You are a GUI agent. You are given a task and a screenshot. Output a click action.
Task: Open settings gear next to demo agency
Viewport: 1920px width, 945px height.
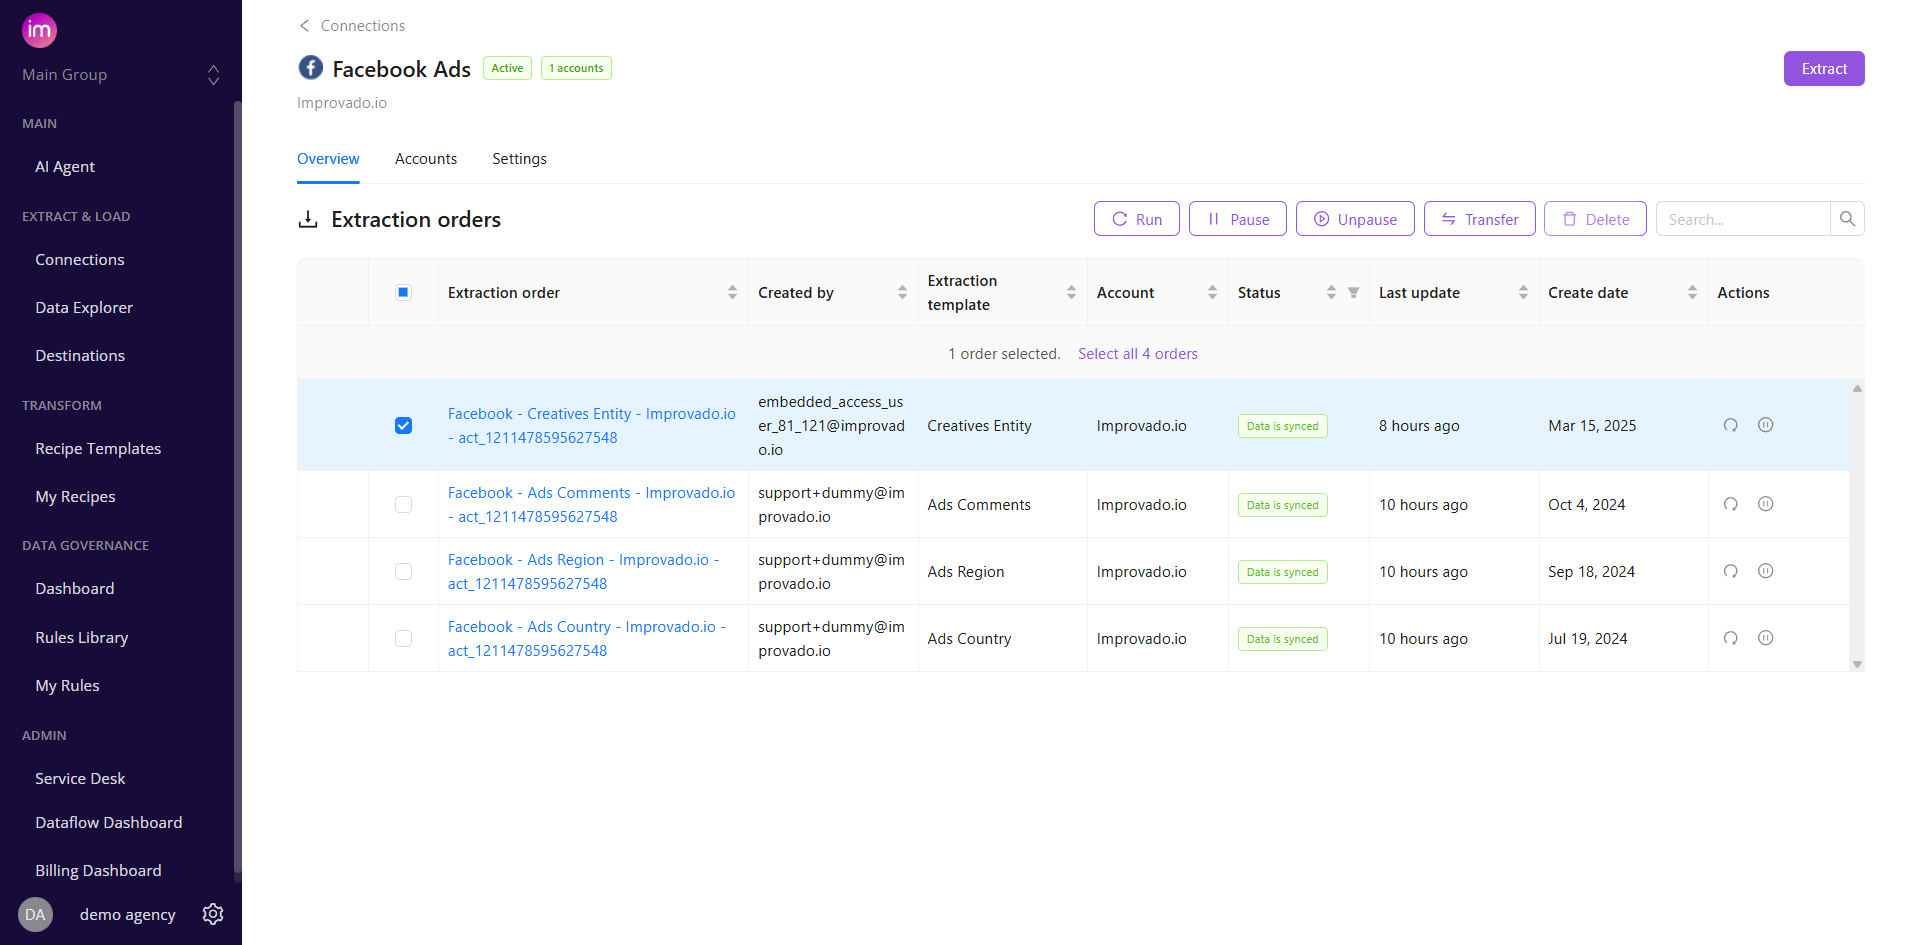click(213, 914)
